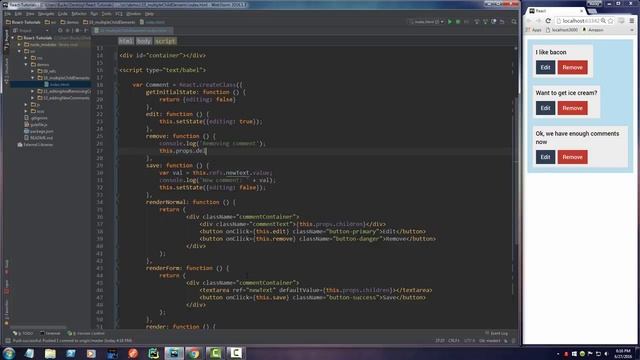This screenshot has height=360, width=640.
Task: Open the localhost:3000 bookmark
Action: 562,30
